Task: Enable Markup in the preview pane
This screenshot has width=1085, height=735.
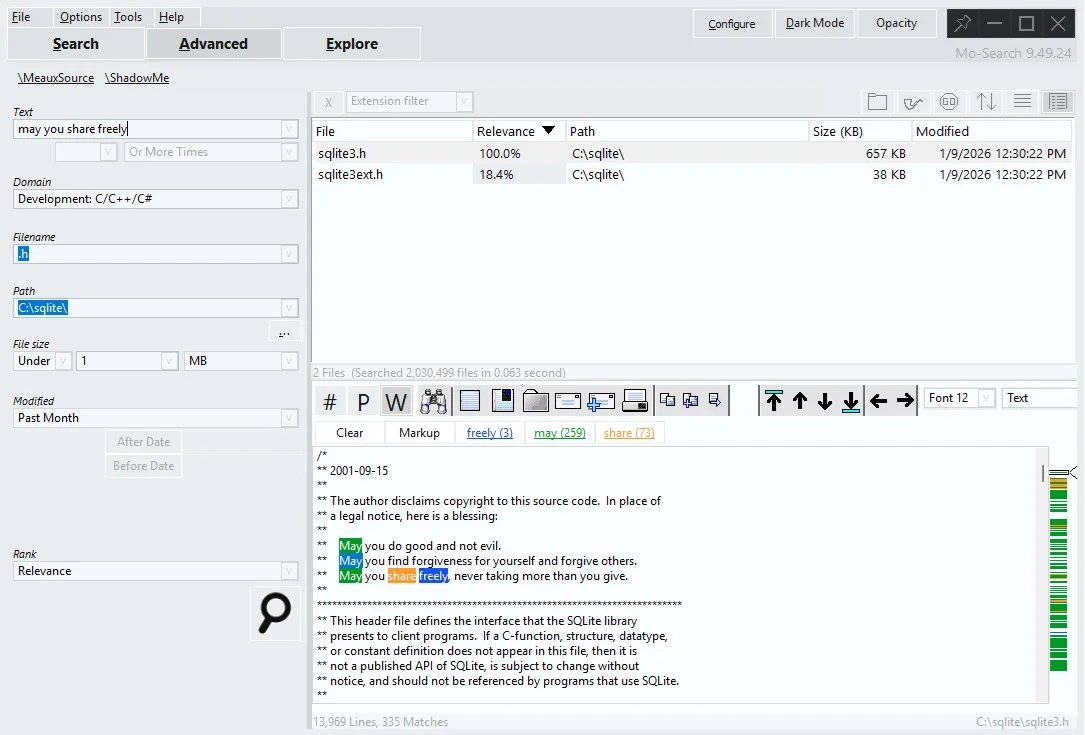Action: 419,432
